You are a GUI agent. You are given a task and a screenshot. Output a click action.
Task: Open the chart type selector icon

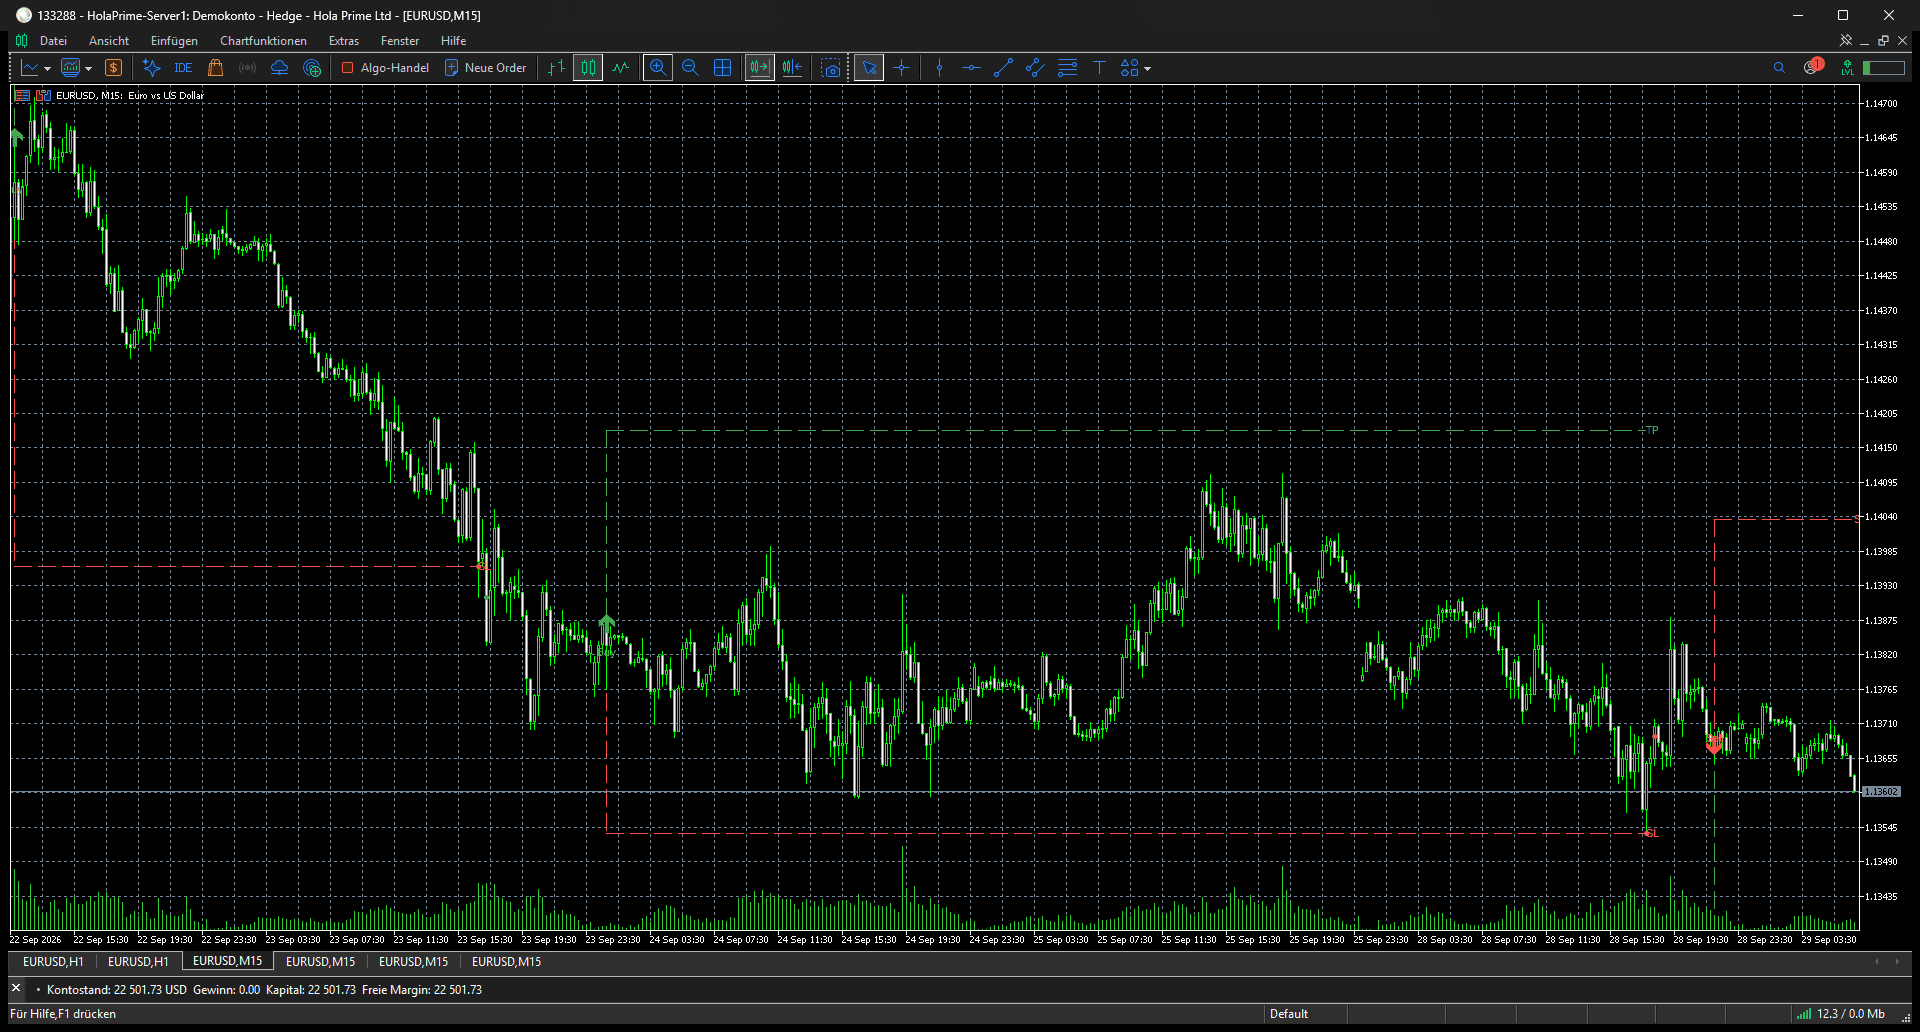coord(30,68)
